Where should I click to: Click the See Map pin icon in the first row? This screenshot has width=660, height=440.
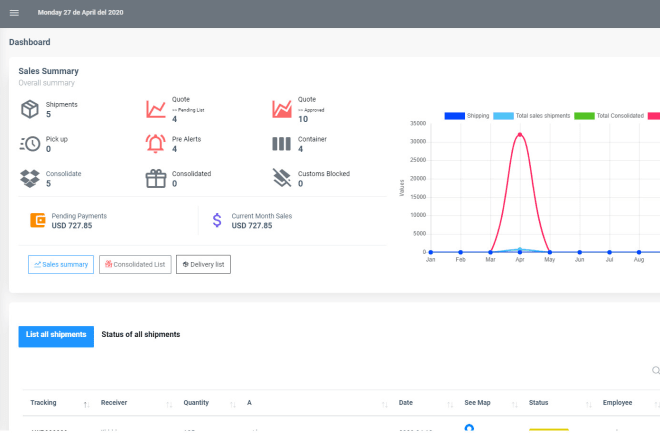[469, 428]
